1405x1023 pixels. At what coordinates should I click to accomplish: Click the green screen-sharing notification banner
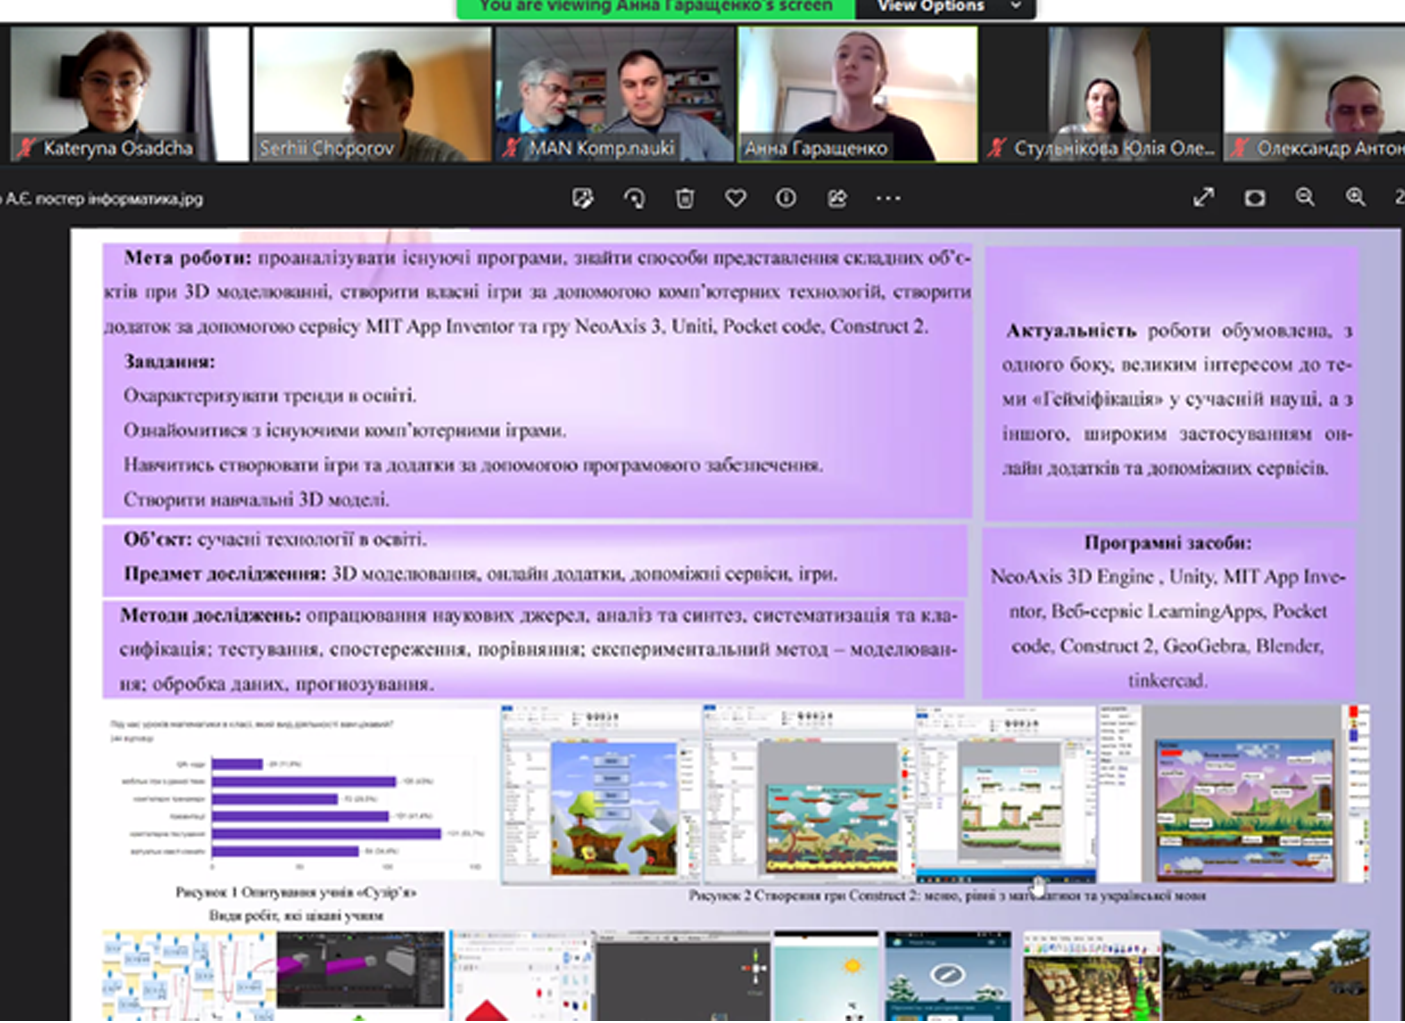point(655,7)
